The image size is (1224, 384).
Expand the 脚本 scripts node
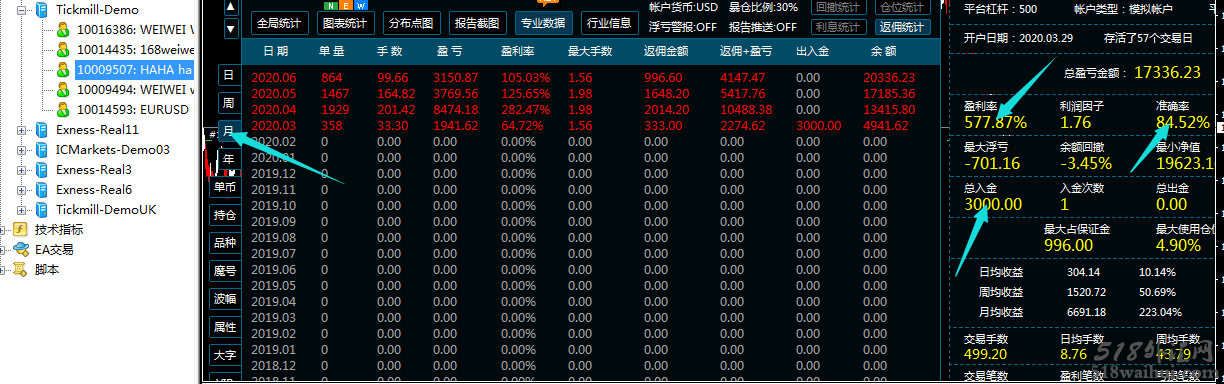[x=3, y=270]
